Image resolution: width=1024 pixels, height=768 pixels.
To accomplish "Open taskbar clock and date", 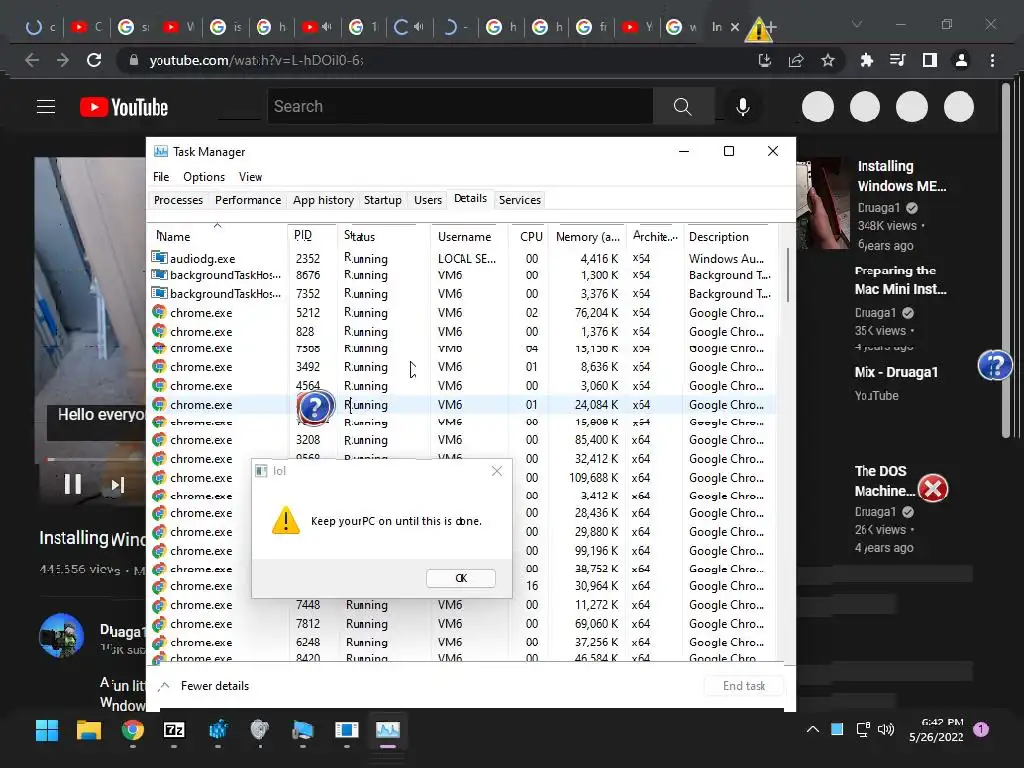I will (x=936, y=729).
